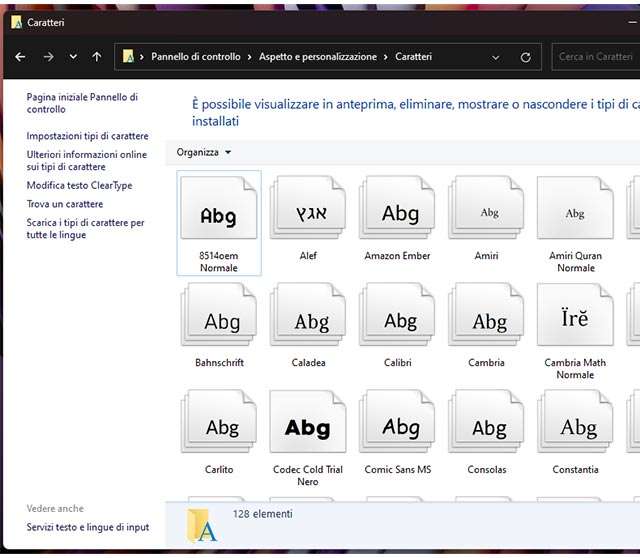This screenshot has width=640, height=558.
Task: Click the Consolas font icon
Action: point(487,427)
